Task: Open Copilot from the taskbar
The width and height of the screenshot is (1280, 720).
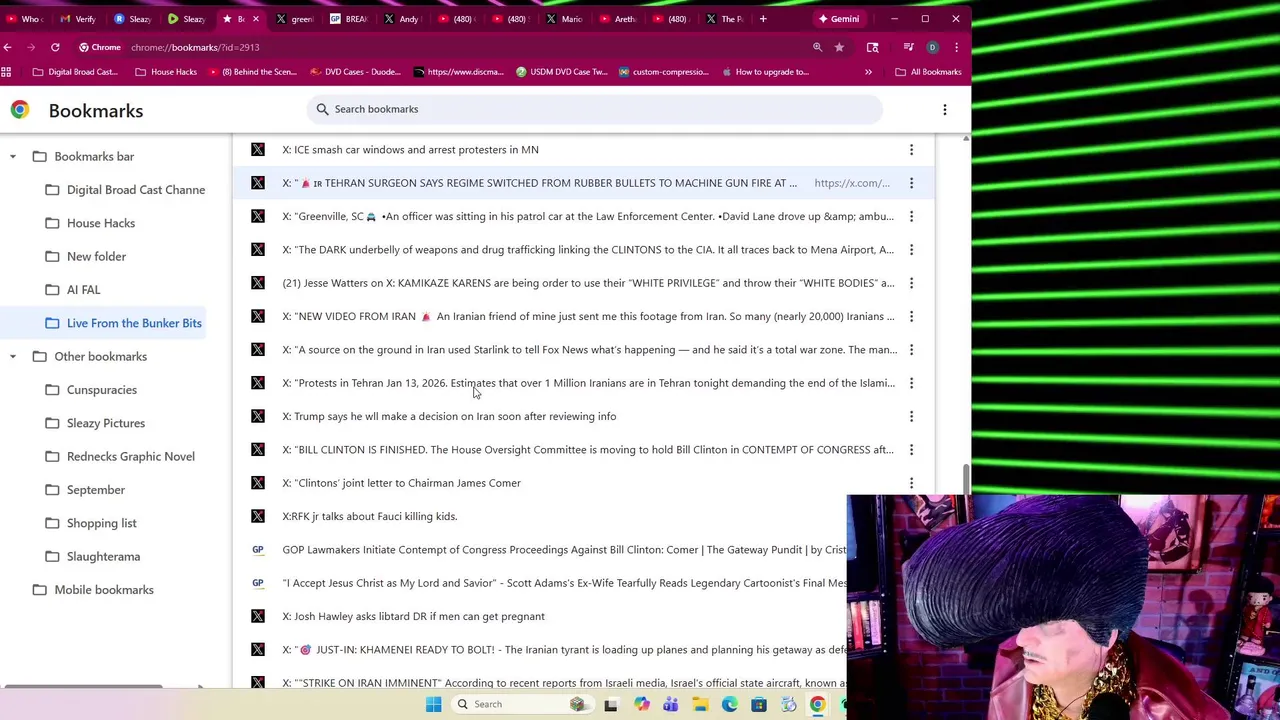Action: (x=641, y=704)
